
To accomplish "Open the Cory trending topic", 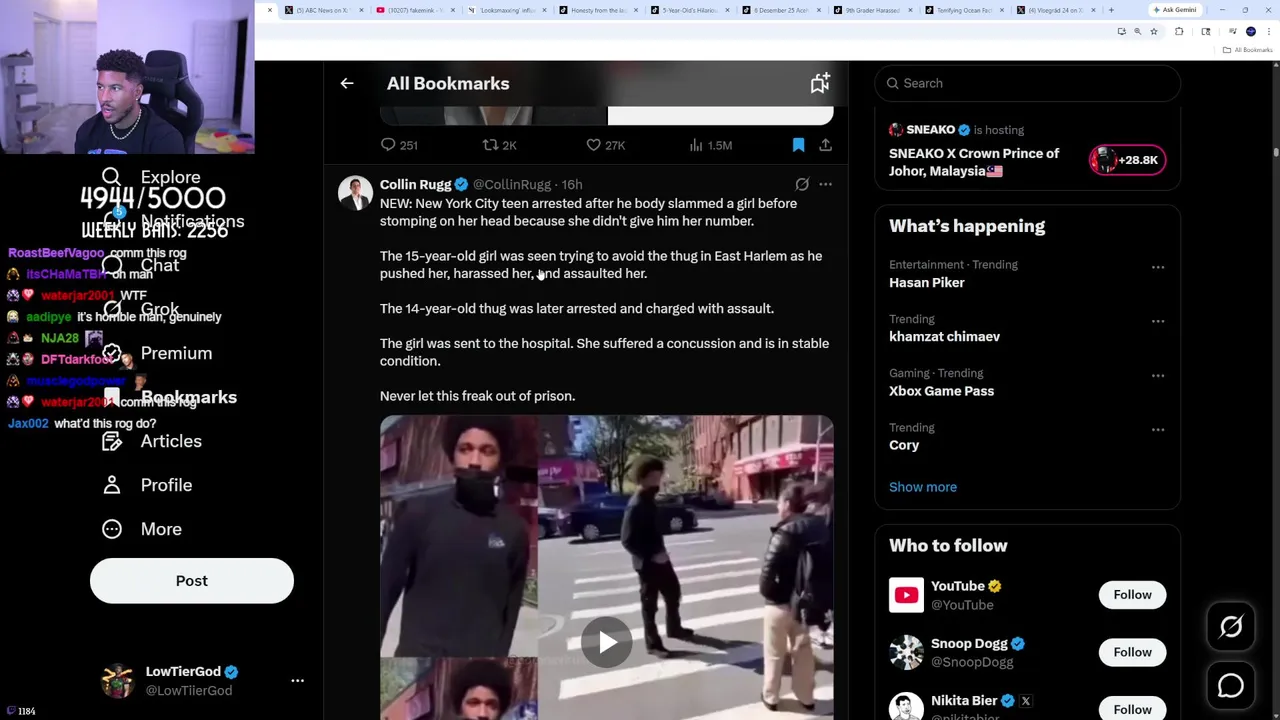I will (904, 445).
